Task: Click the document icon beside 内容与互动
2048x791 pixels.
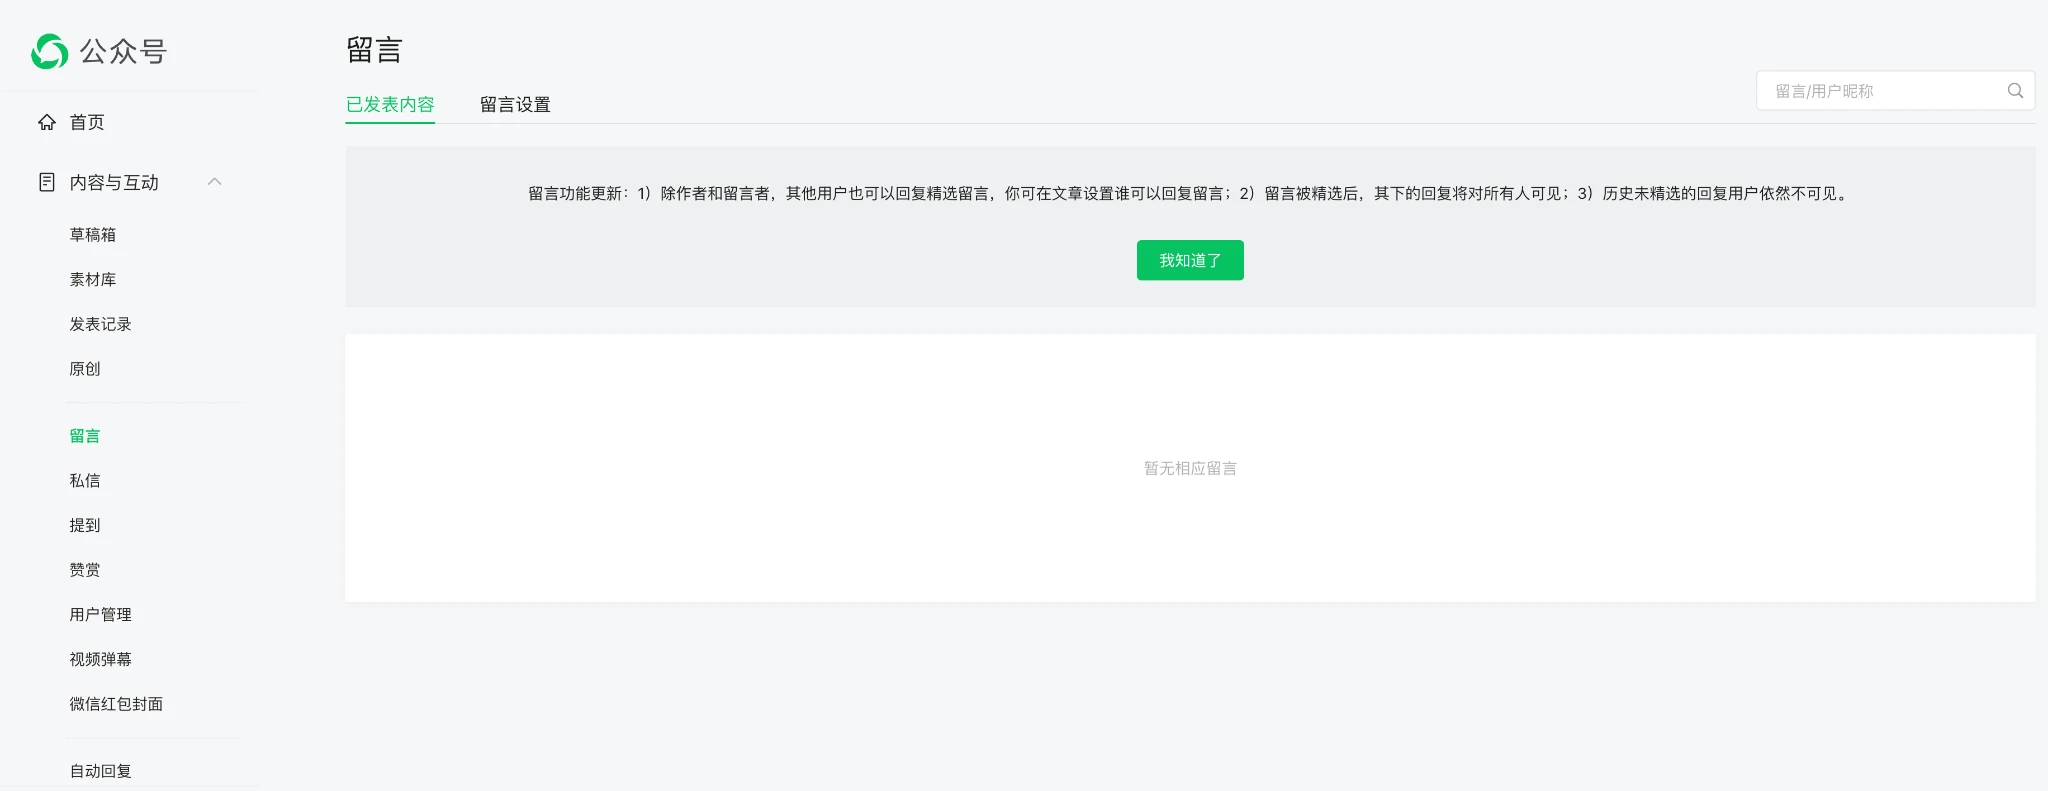Action: pos(47,182)
